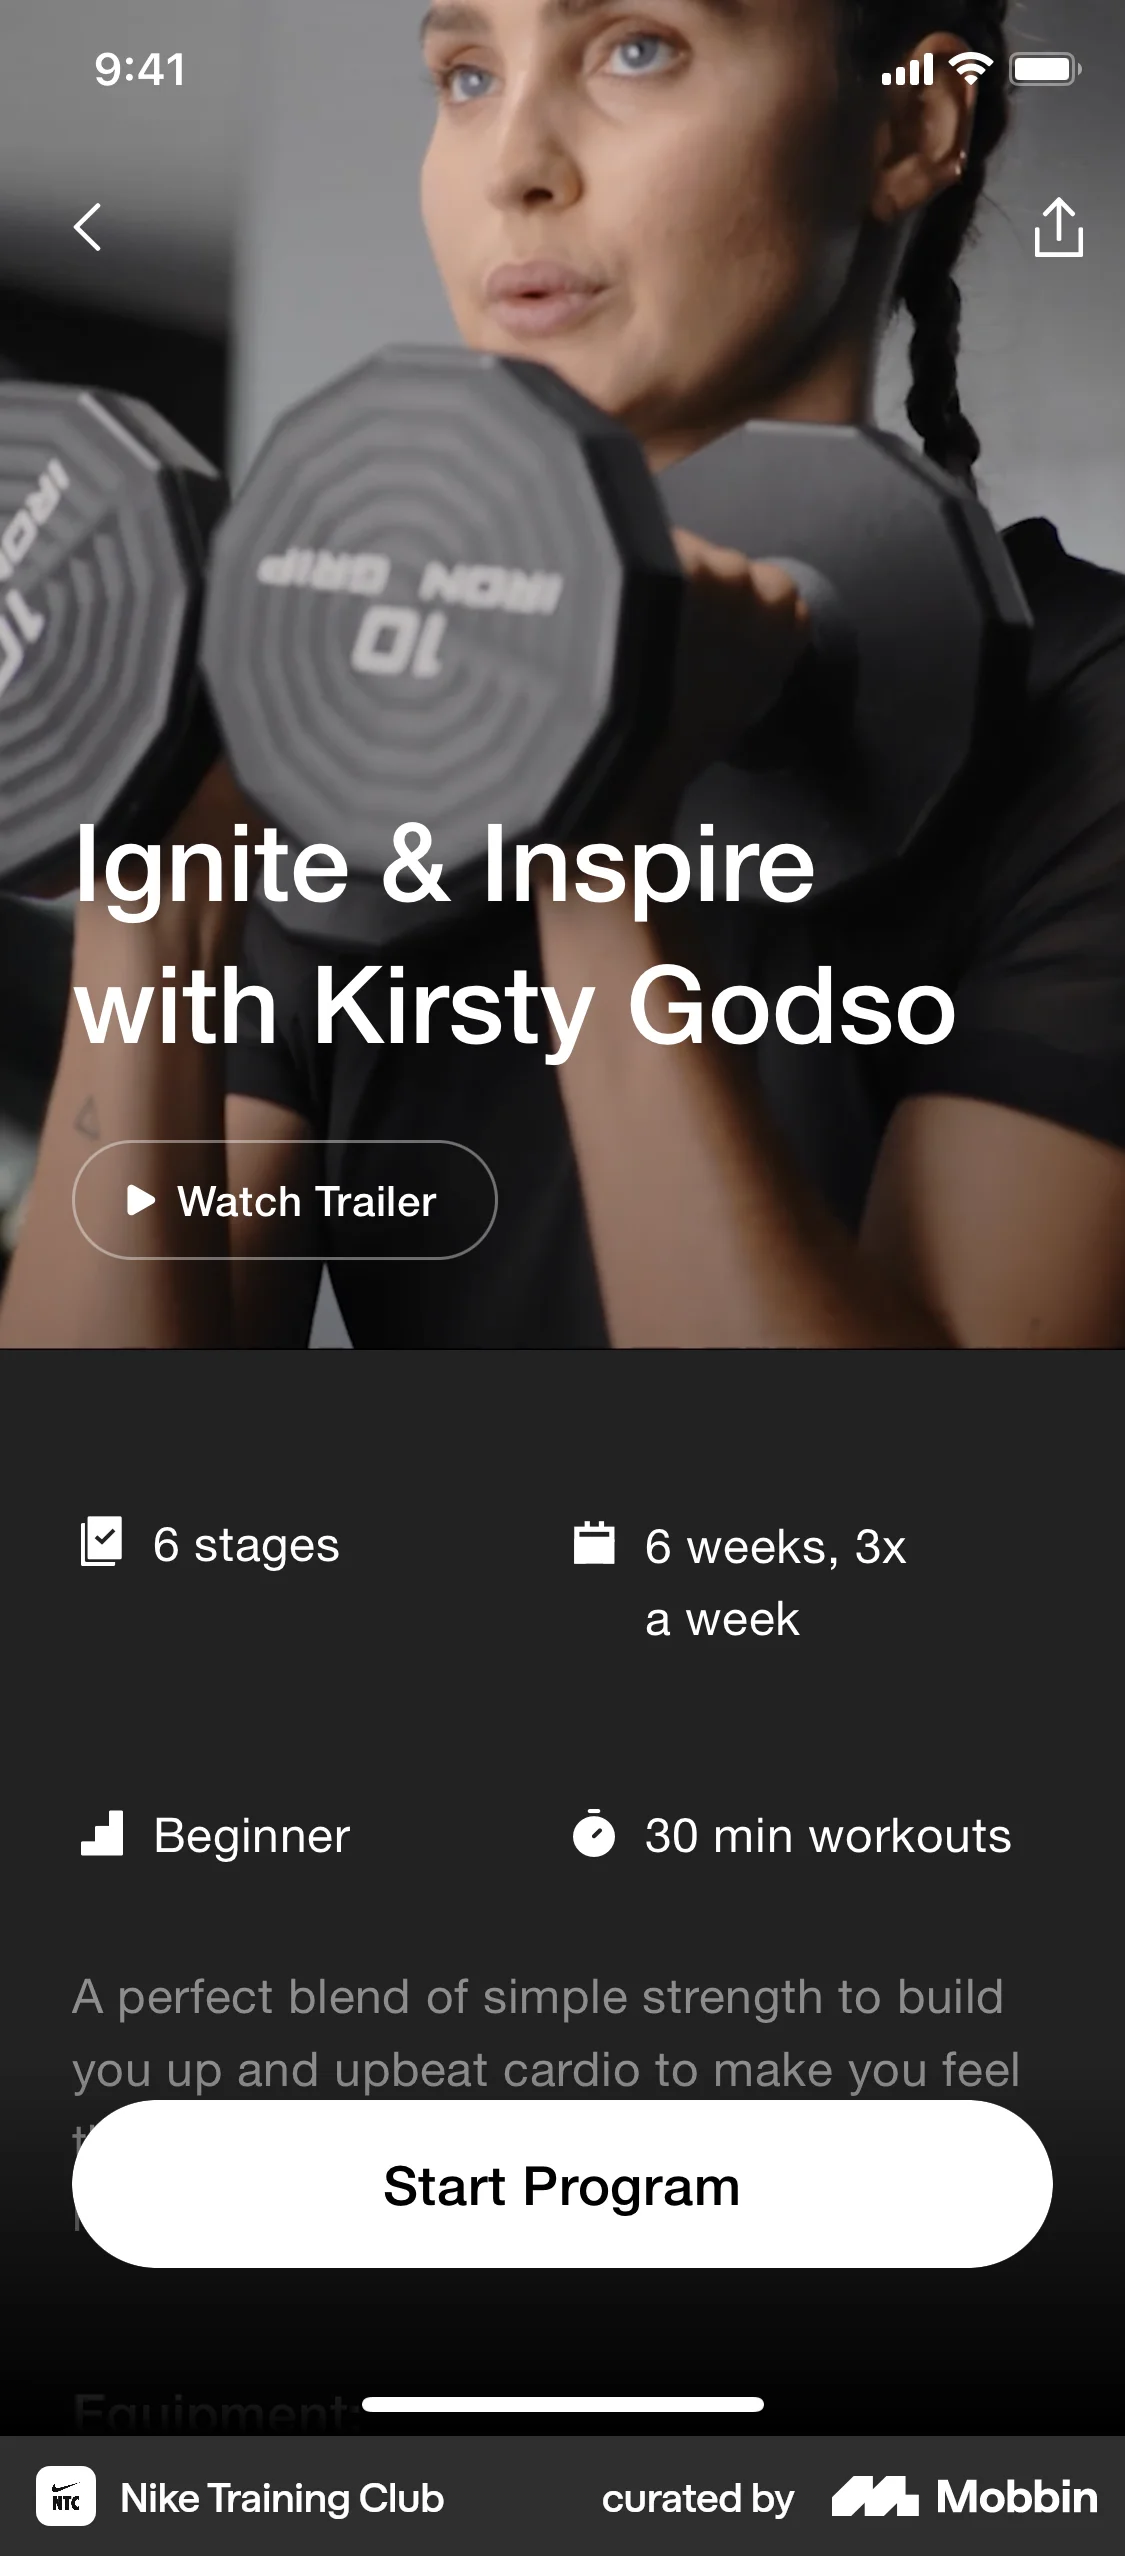This screenshot has width=1125, height=2556.
Task: Select the Beginner difficulty label
Action: [x=252, y=1836]
